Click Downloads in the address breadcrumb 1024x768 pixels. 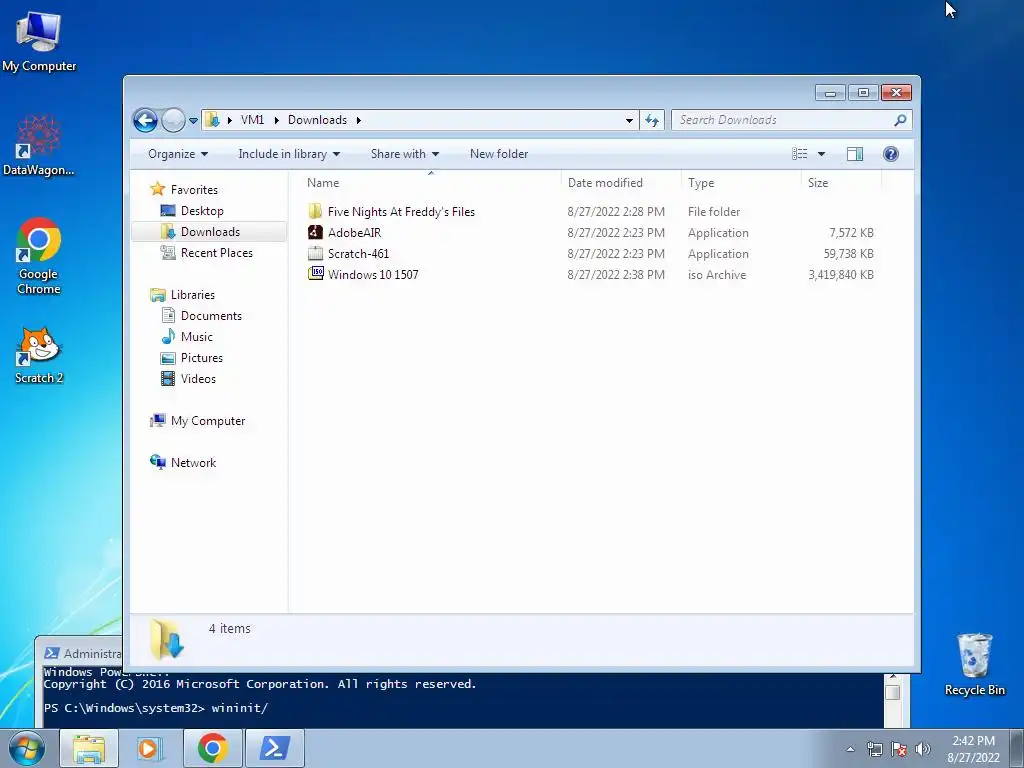tap(317, 120)
